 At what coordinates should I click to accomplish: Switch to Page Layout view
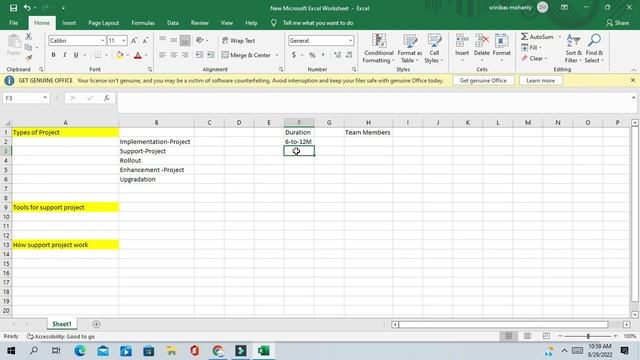click(527, 336)
